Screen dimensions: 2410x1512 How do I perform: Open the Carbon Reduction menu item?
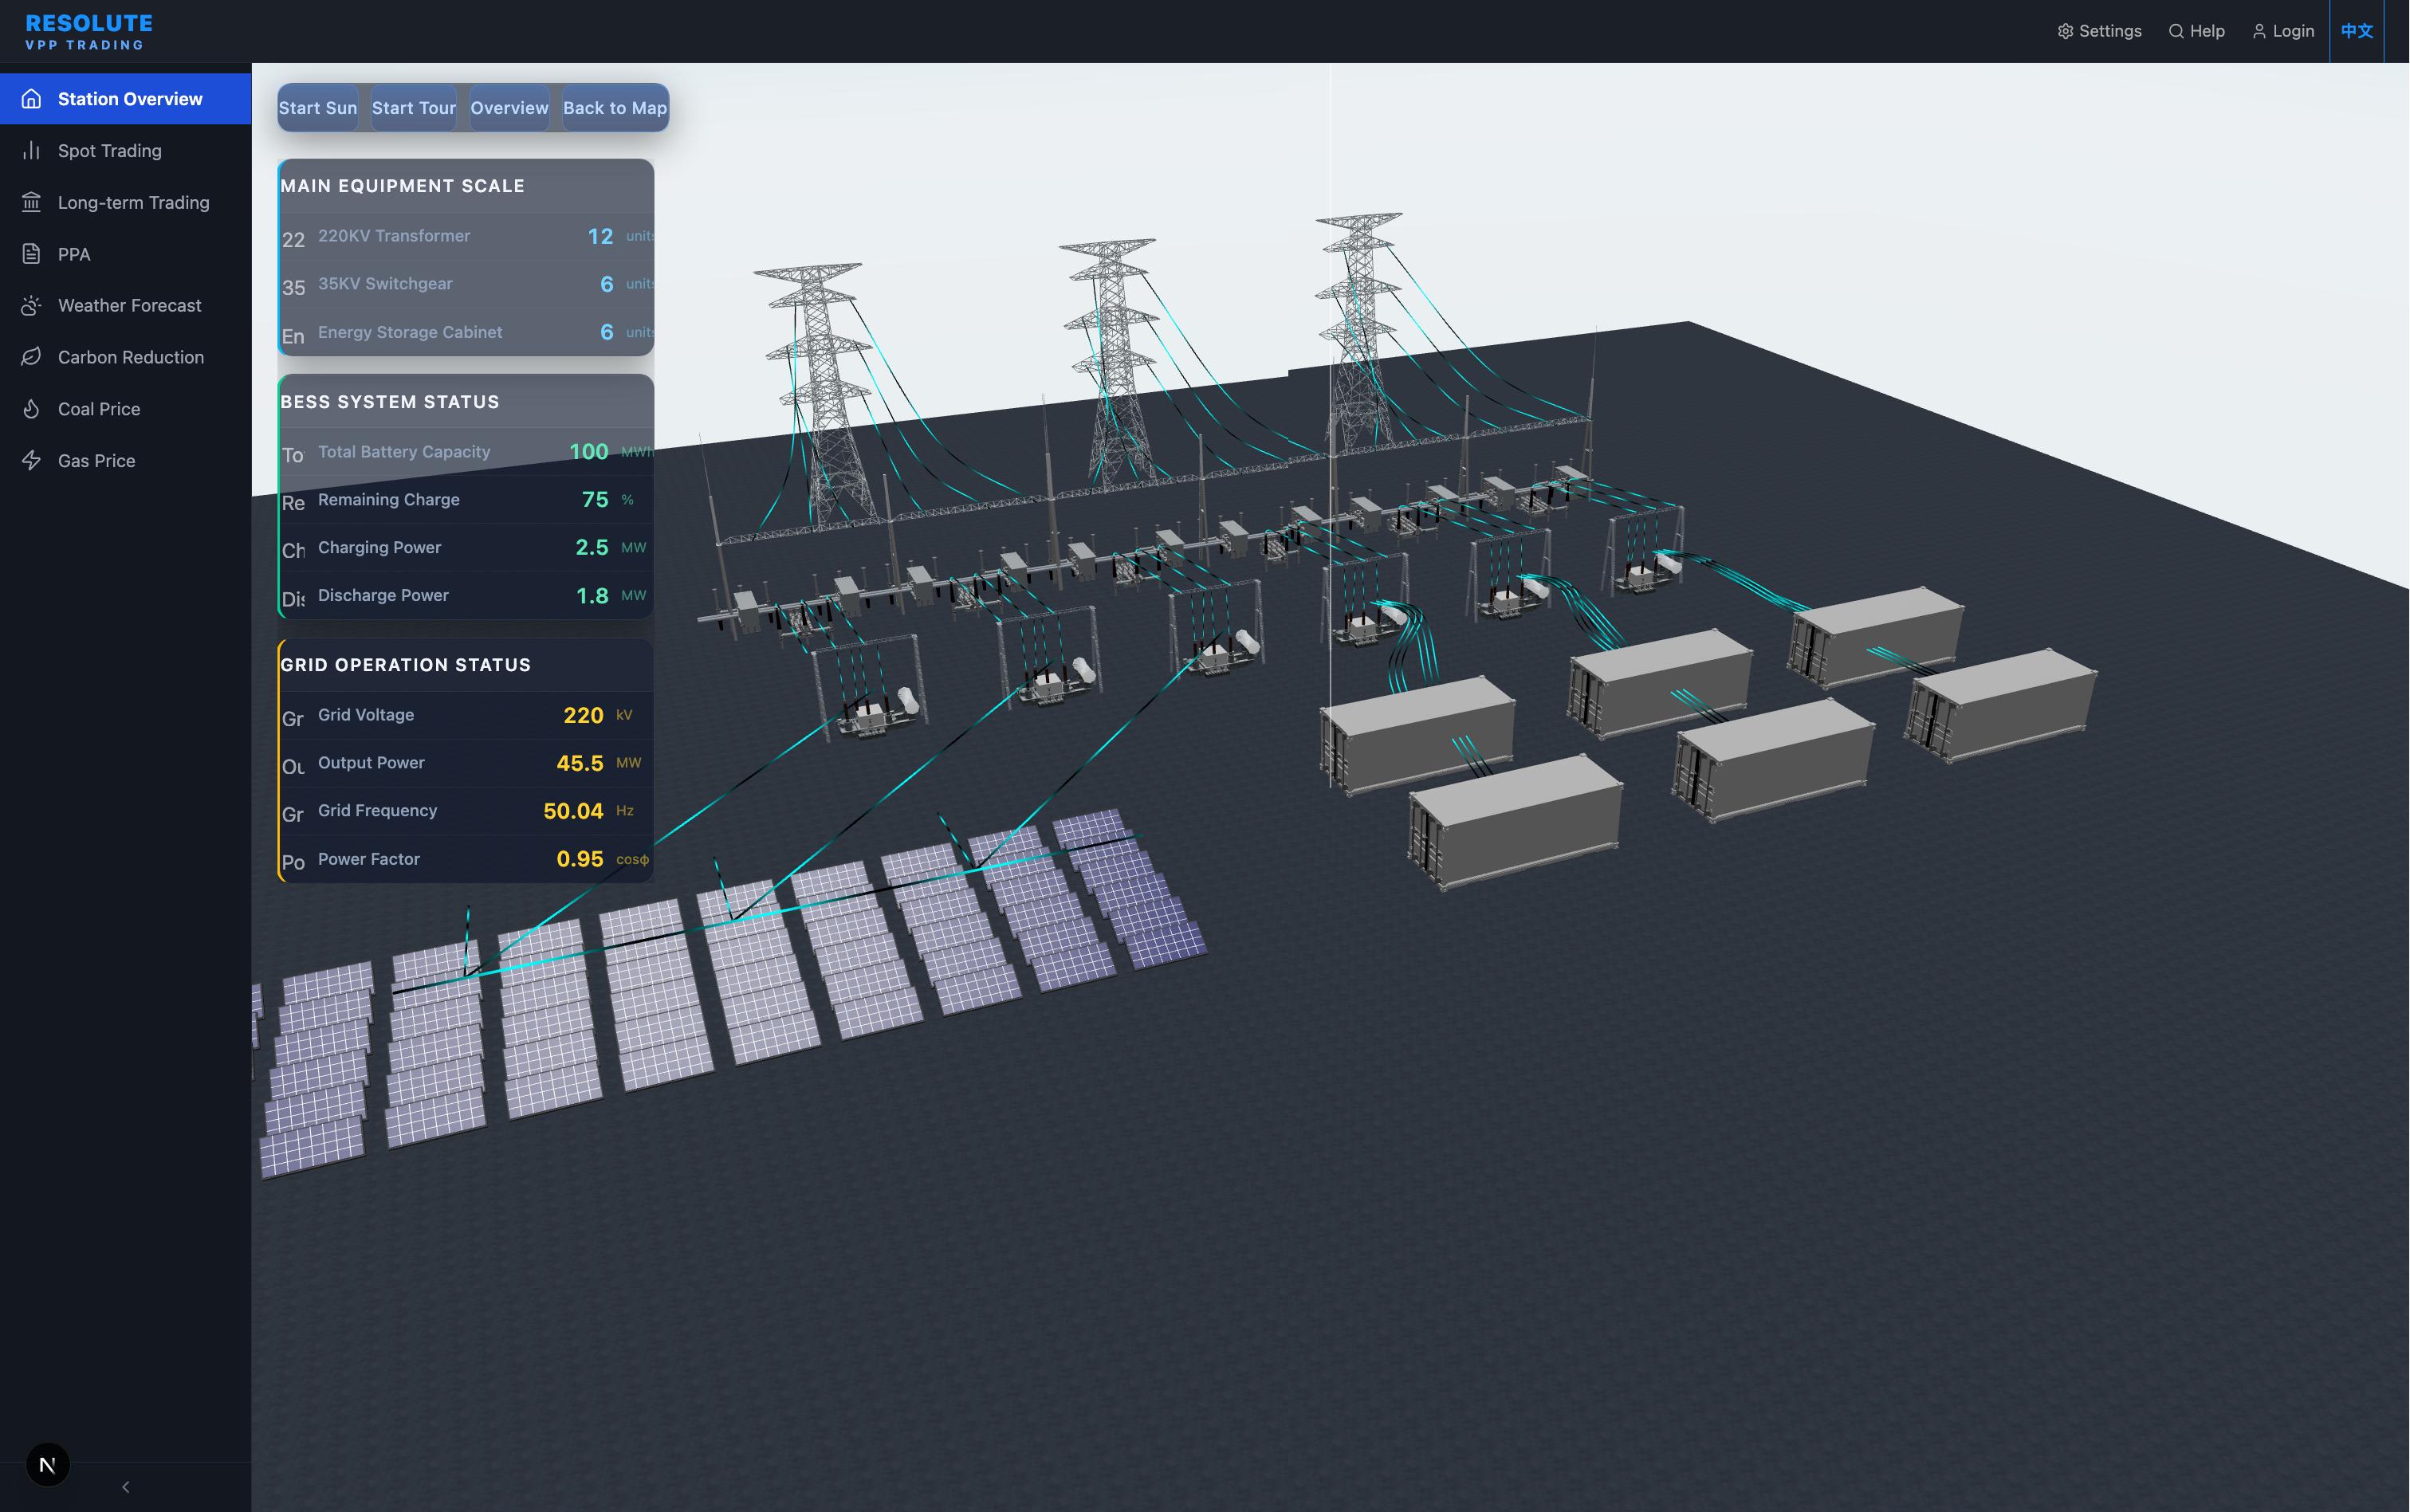(125, 357)
